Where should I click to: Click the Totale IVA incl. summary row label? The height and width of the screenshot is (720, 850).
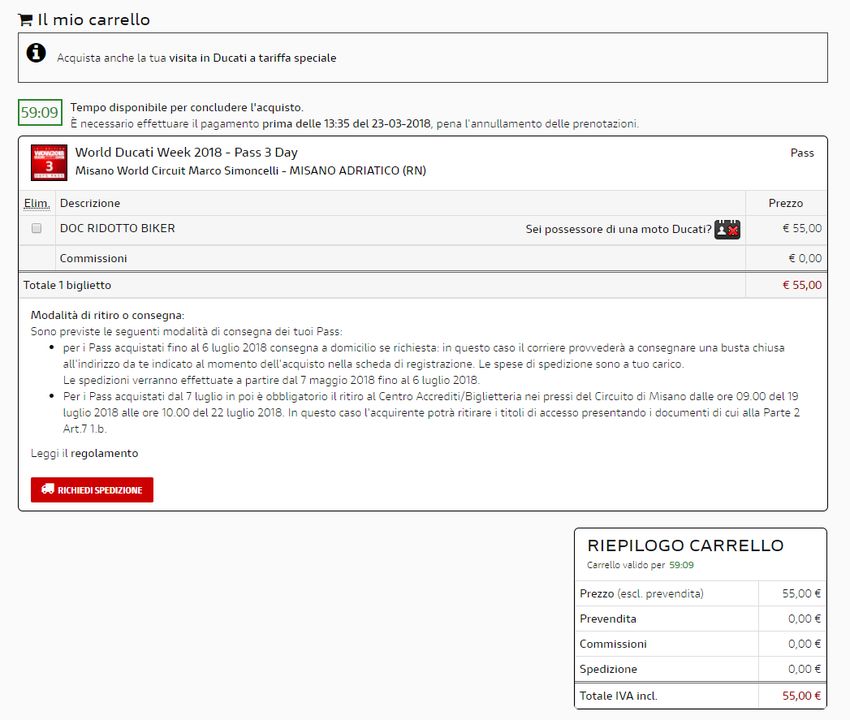(618, 696)
